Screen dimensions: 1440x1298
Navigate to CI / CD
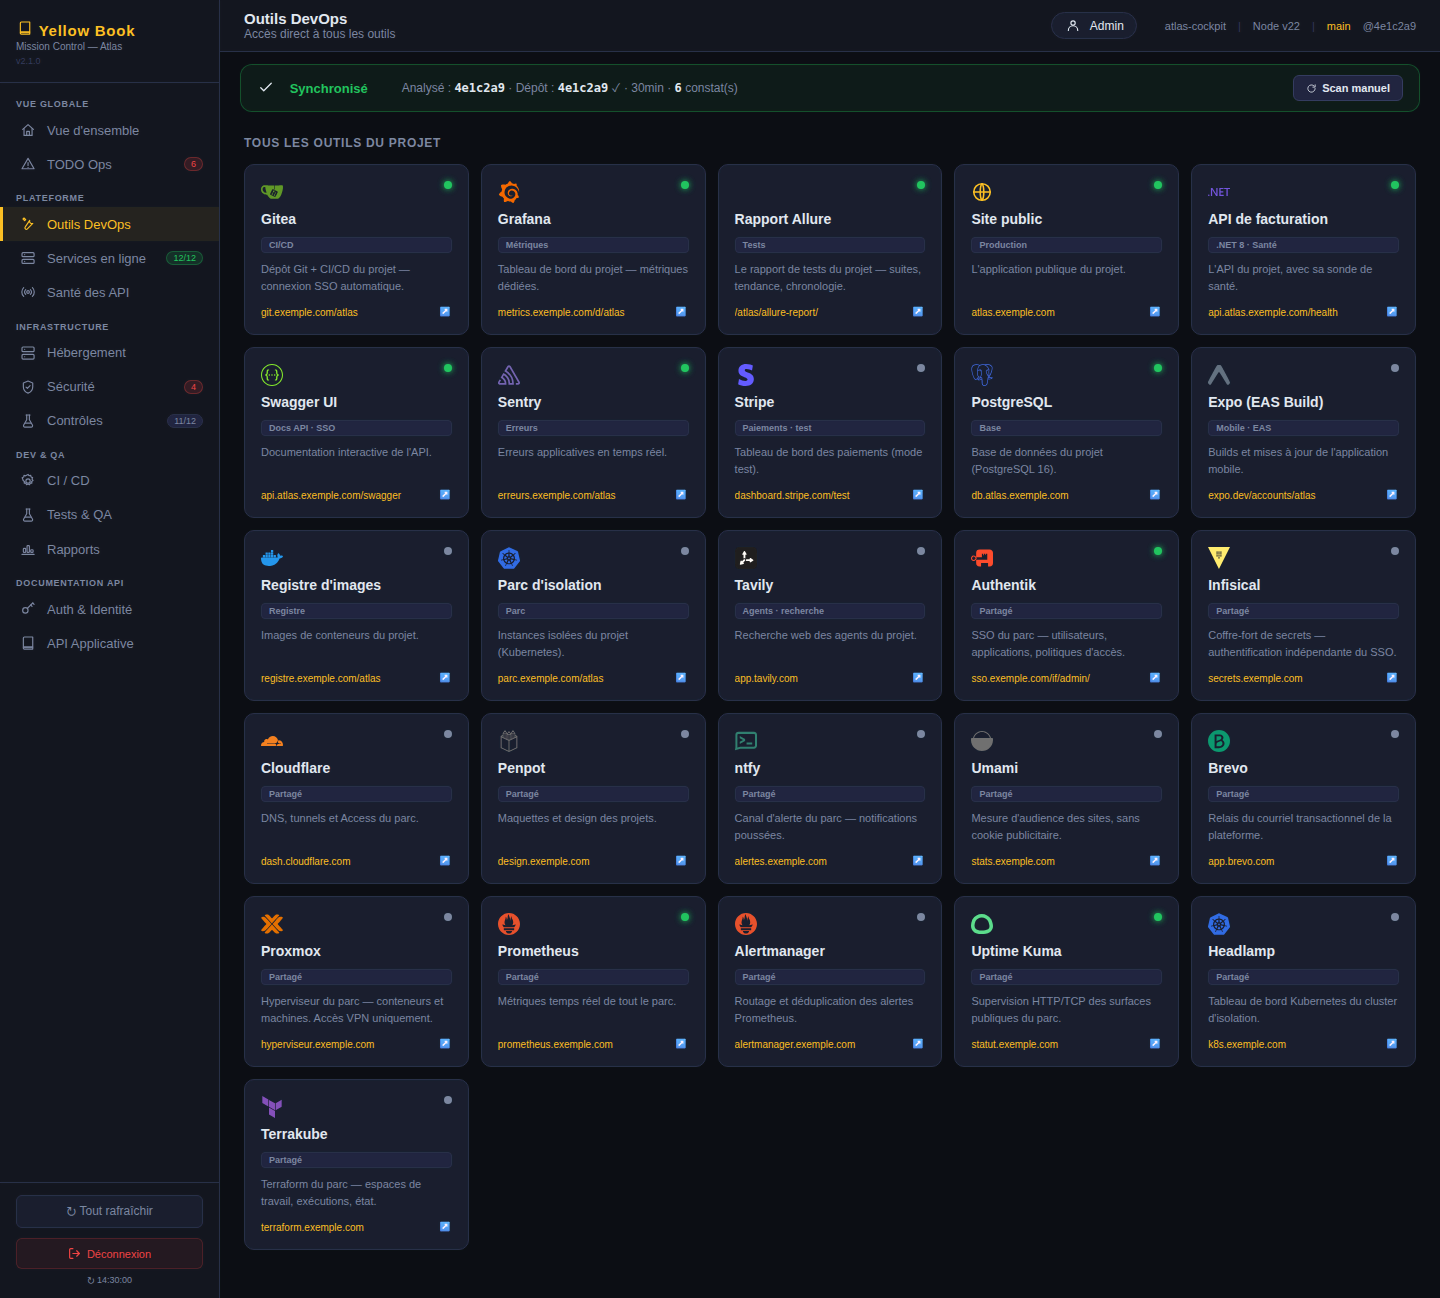pos(110,480)
